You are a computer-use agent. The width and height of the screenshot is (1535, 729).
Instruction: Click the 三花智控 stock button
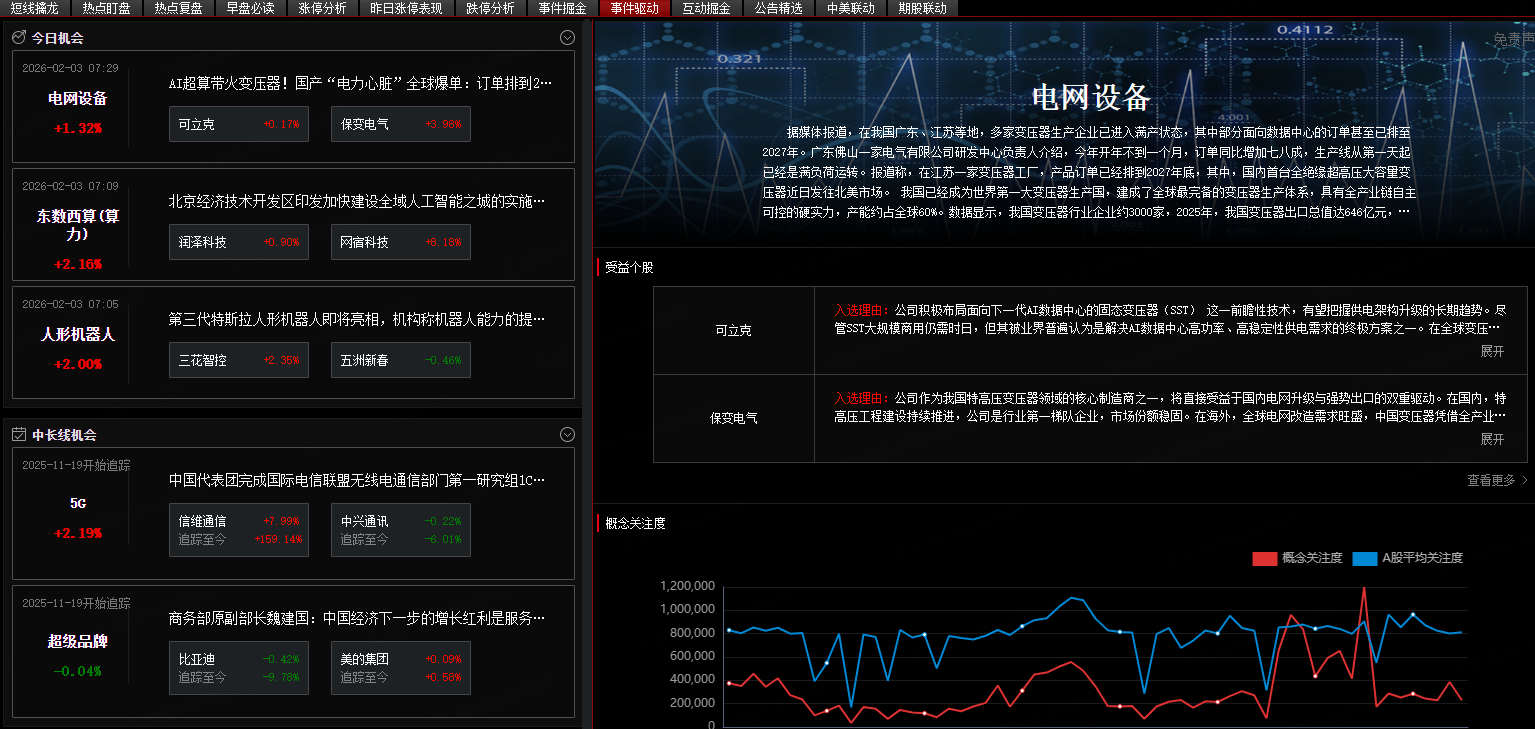(239, 360)
